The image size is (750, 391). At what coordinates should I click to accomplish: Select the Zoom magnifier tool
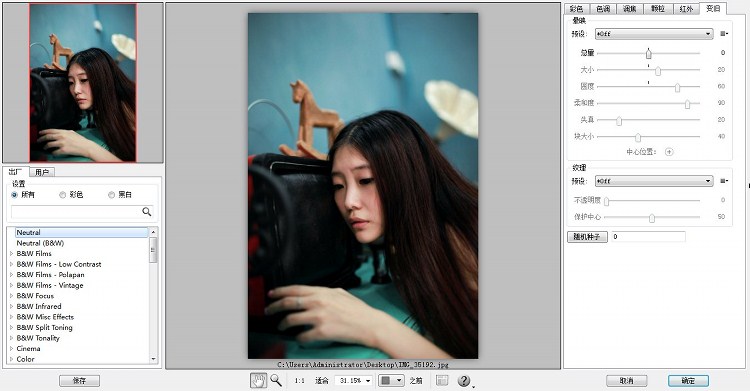(276, 380)
